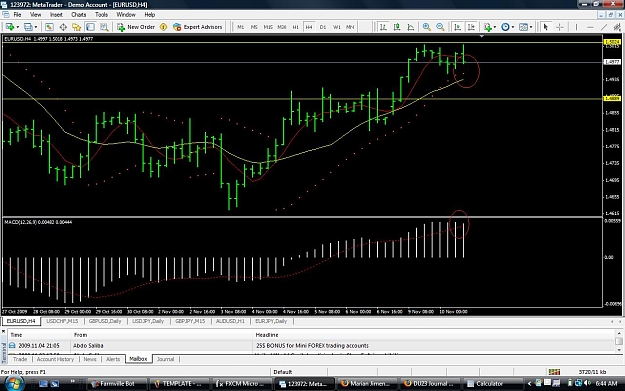Open the Help menu

click(x=149, y=14)
